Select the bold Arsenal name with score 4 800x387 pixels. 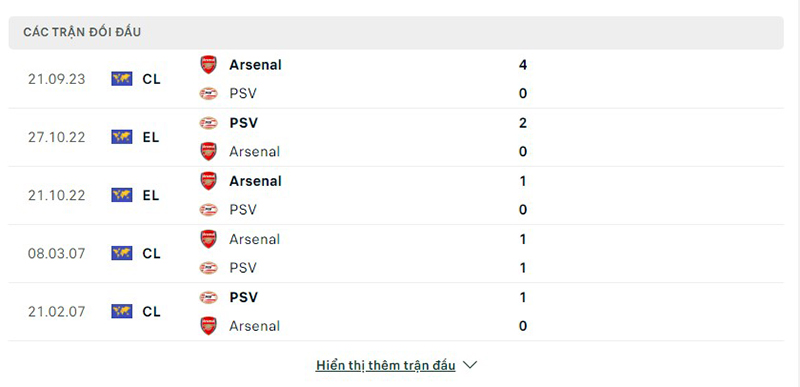(x=255, y=65)
